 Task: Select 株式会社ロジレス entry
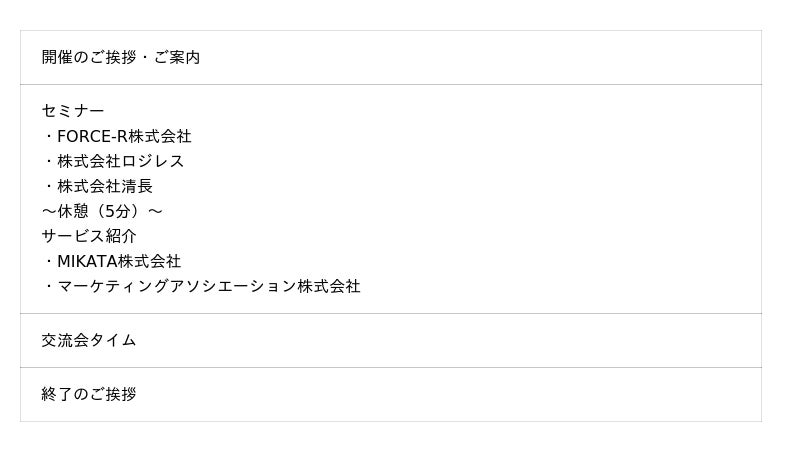[121, 161]
